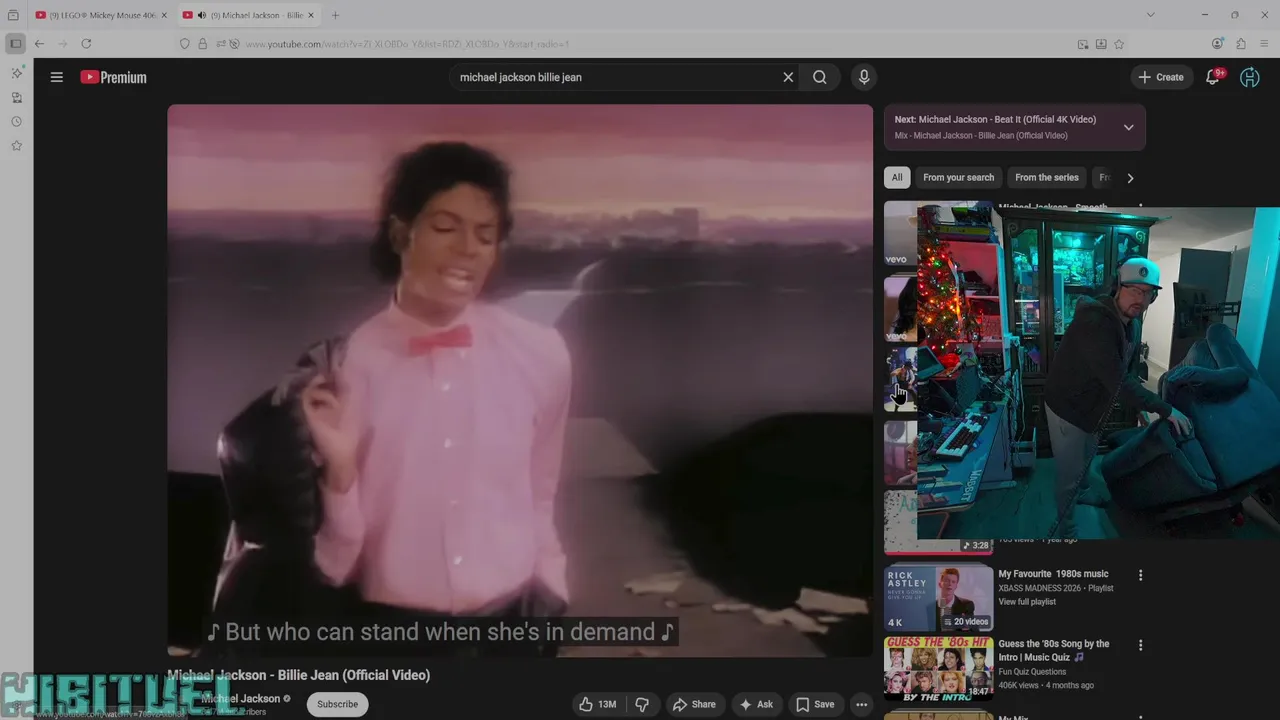Run search with the magnifier button

coord(820,77)
